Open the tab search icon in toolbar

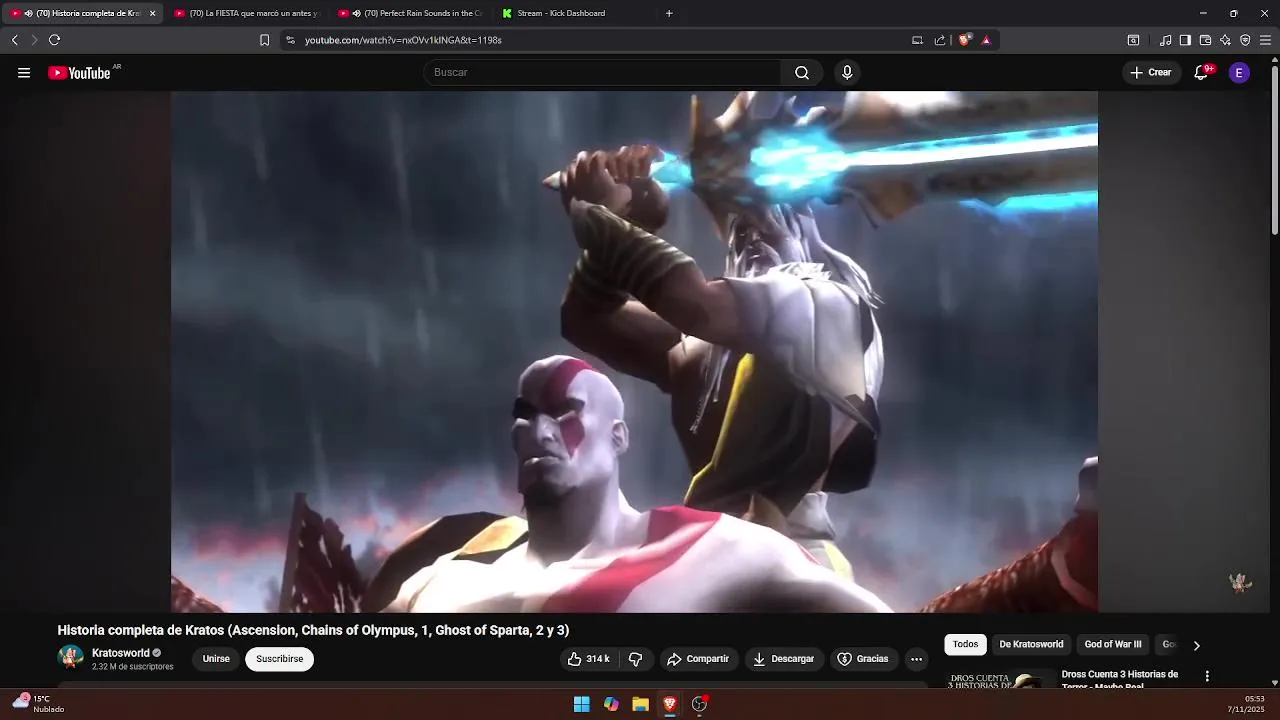point(1133,40)
